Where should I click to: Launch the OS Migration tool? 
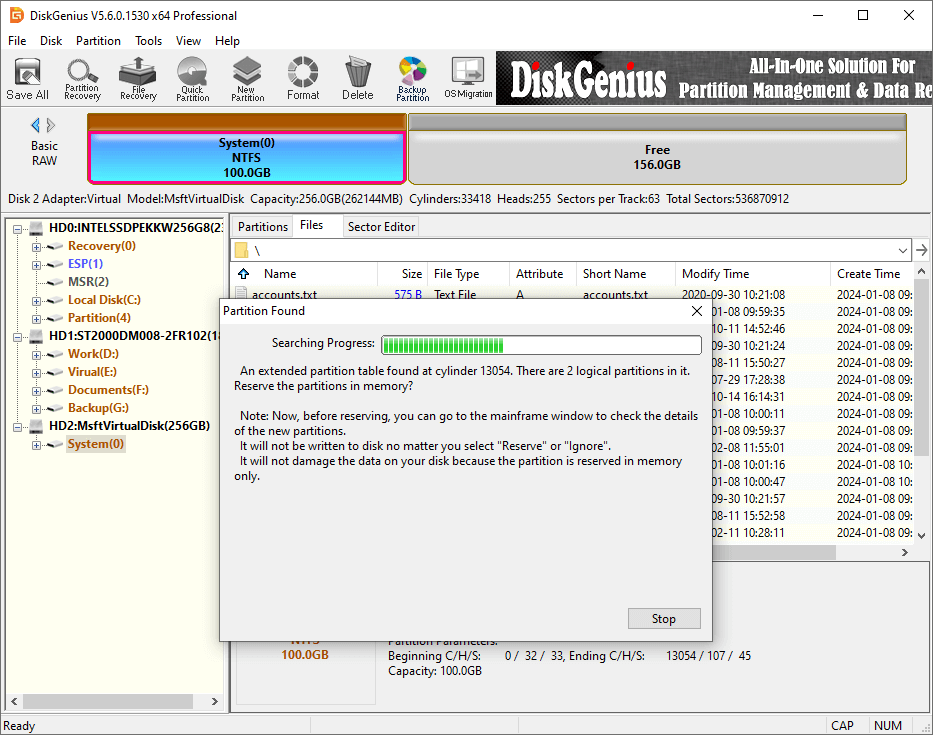(468, 79)
